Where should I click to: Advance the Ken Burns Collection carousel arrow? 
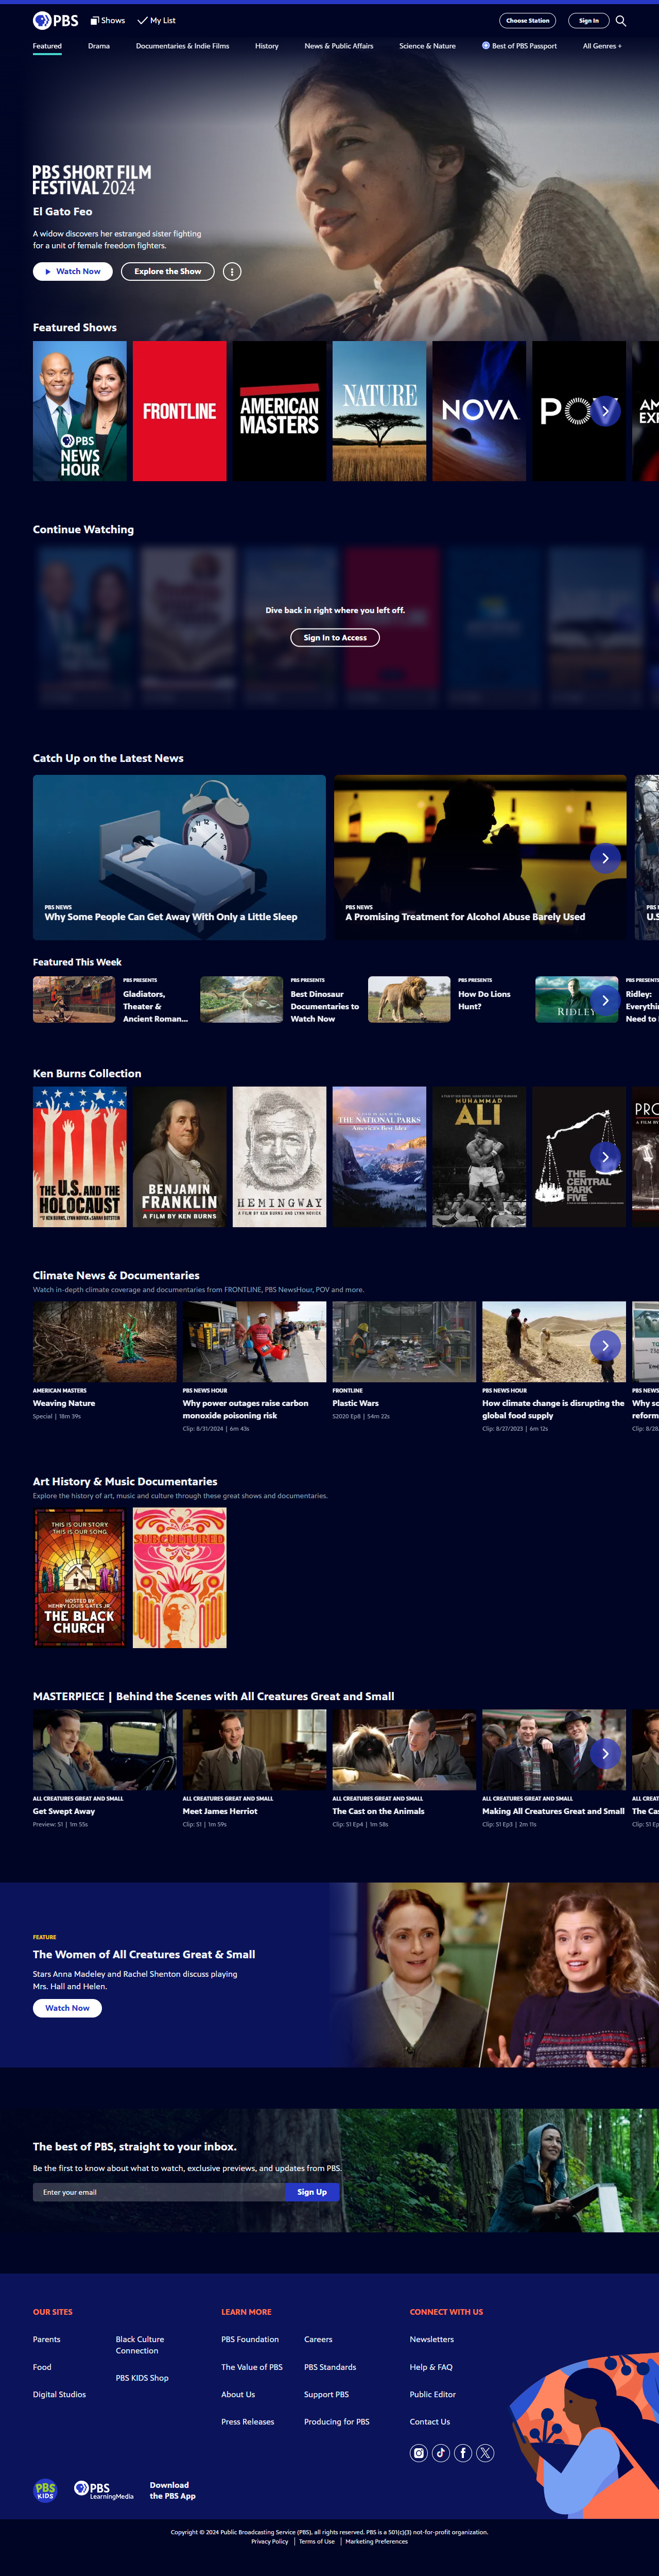pyautogui.click(x=605, y=1157)
